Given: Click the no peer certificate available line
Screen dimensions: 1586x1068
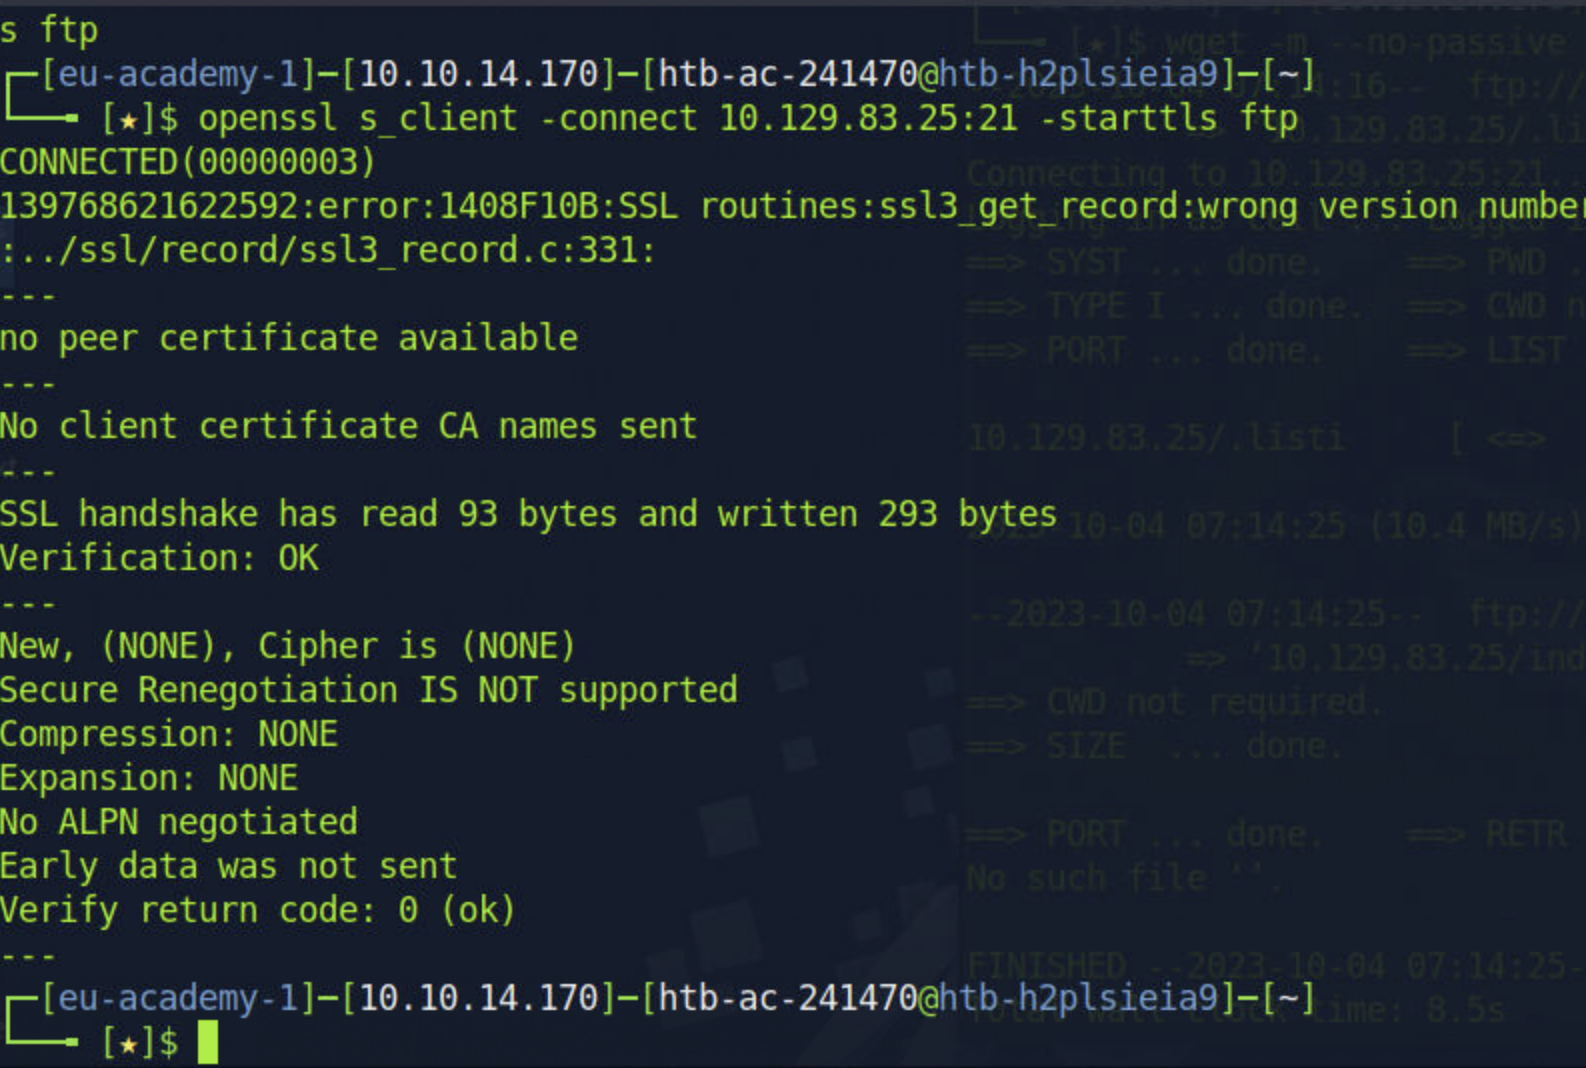Looking at the screenshot, I should pyautogui.click(x=289, y=338).
